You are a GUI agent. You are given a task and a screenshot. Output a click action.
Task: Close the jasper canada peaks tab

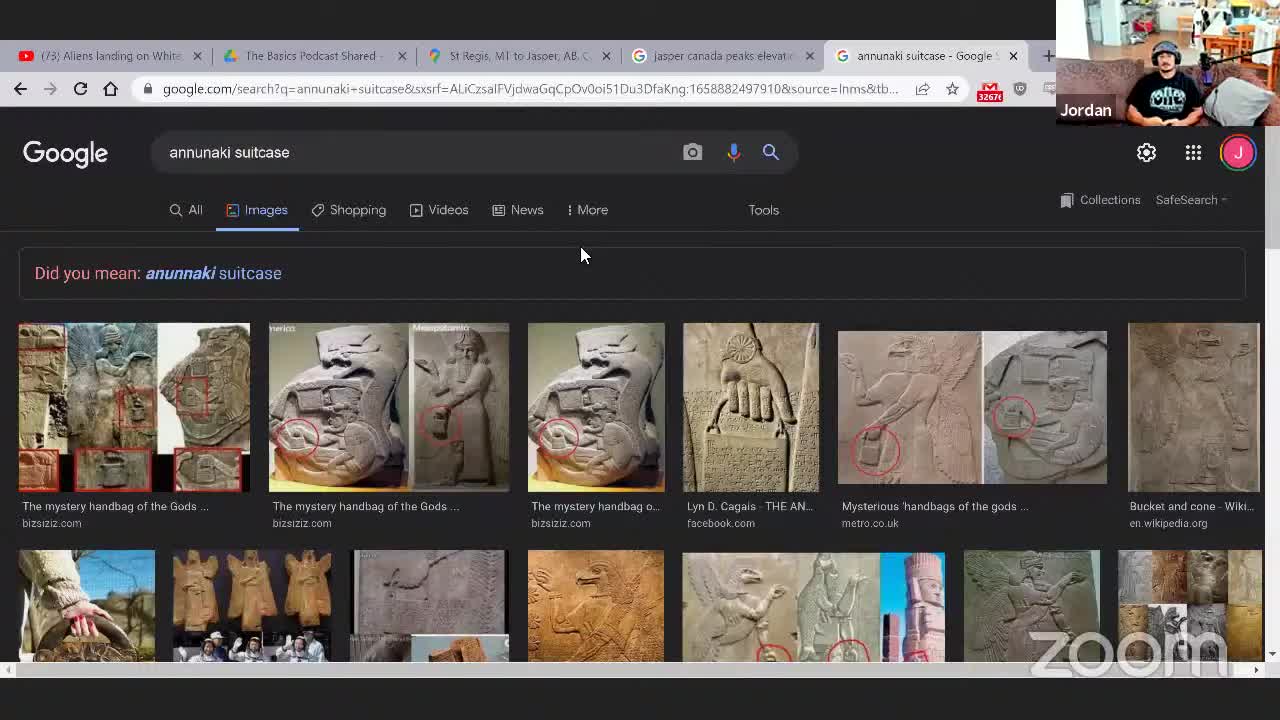[x=810, y=56]
